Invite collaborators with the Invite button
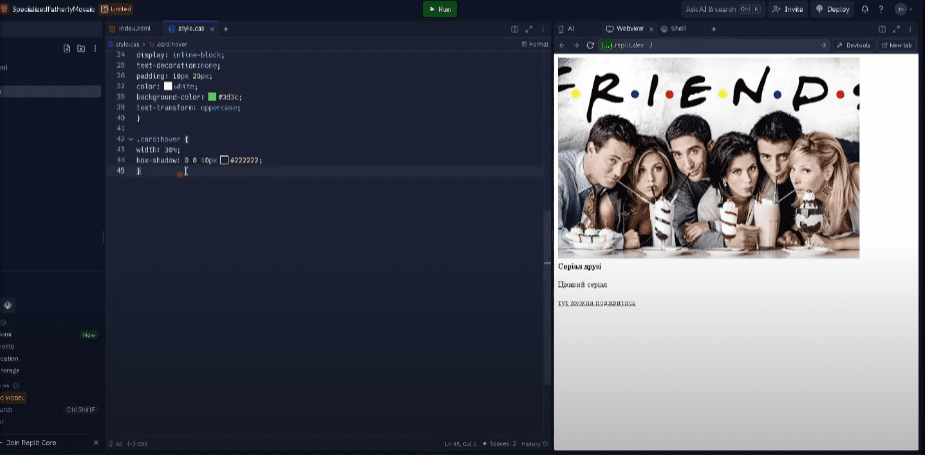925x455 pixels. pos(788,9)
